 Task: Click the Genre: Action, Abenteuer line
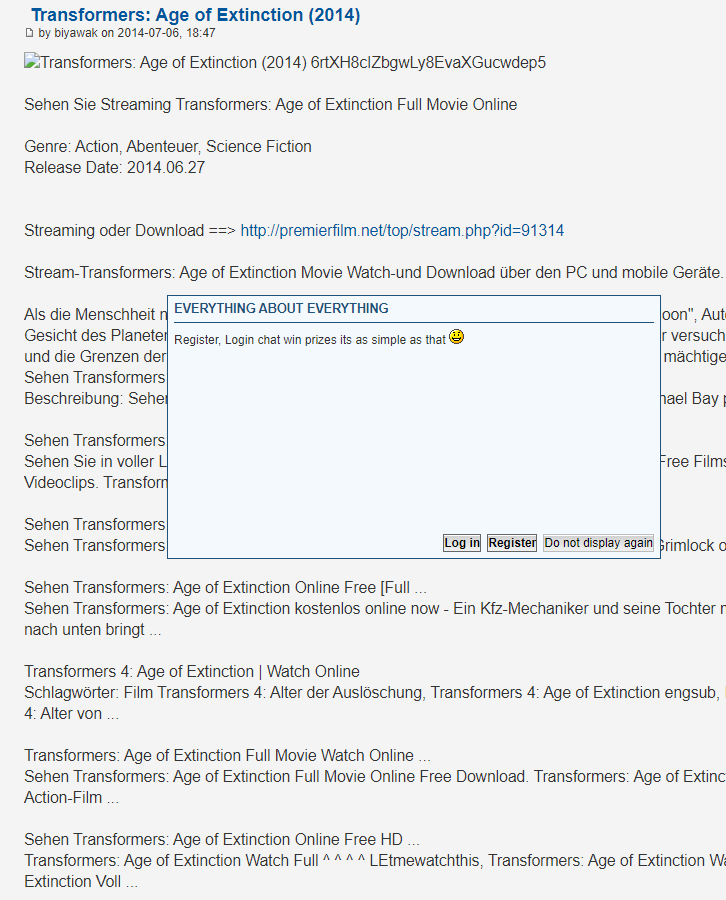point(168,147)
